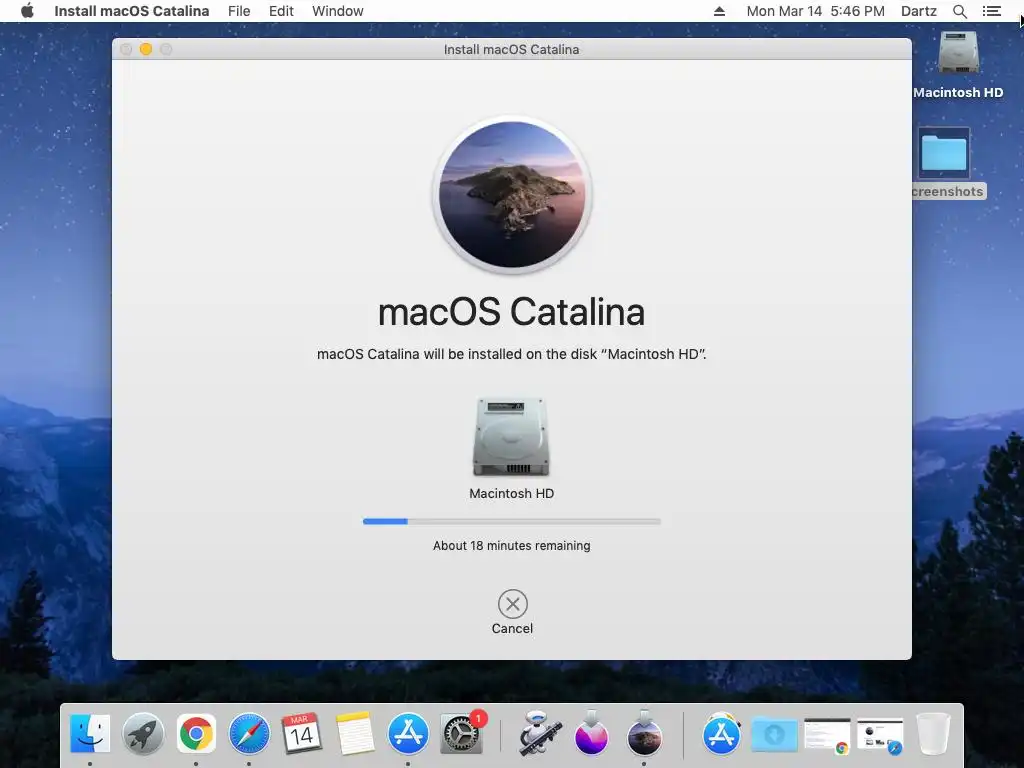Click the Macintosh HD disk icon in installer
The width and height of the screenshot is (1024, 768).
coord(511,437)
